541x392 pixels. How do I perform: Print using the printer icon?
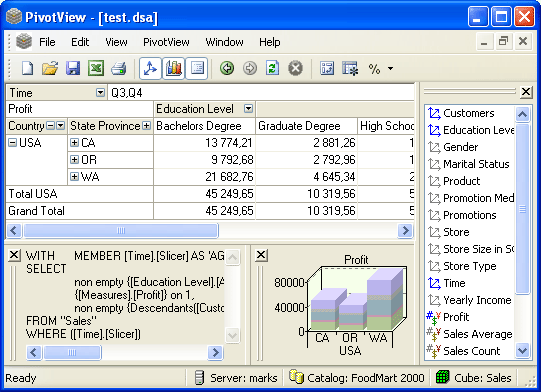(119, 68)
